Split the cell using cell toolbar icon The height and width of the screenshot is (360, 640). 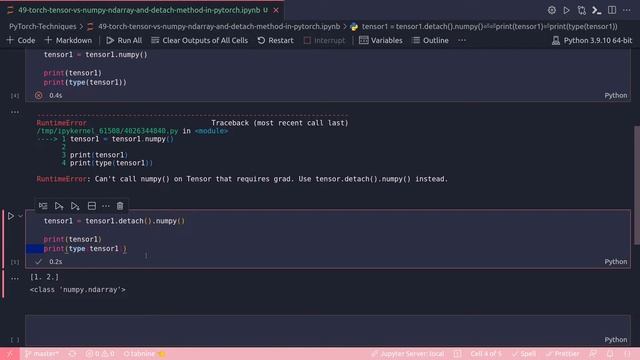point(92,206)
